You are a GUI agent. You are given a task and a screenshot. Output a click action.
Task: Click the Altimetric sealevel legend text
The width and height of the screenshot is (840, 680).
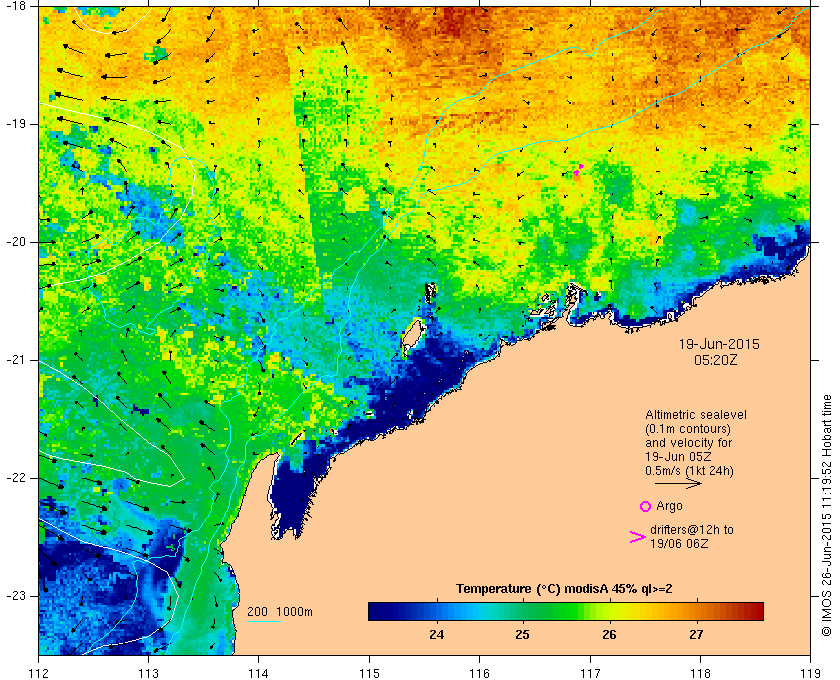(x=696, y=415)
